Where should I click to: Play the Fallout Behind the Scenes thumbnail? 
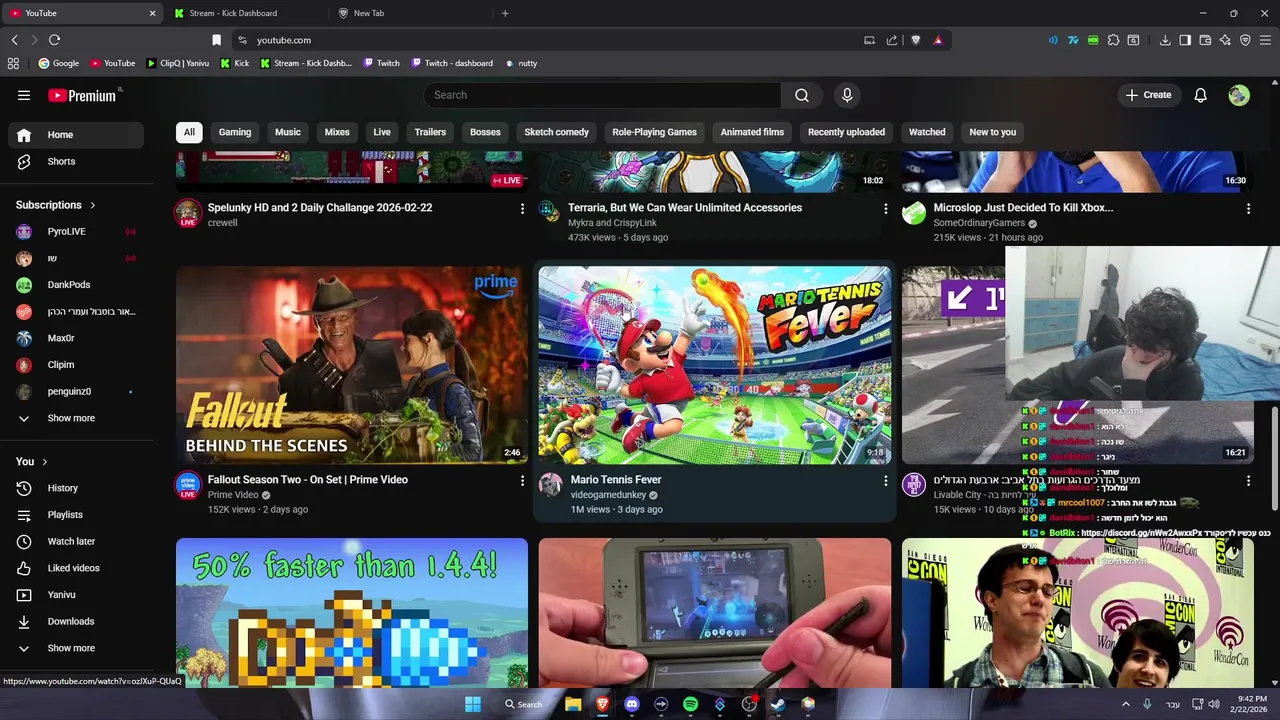pos(352,365)
